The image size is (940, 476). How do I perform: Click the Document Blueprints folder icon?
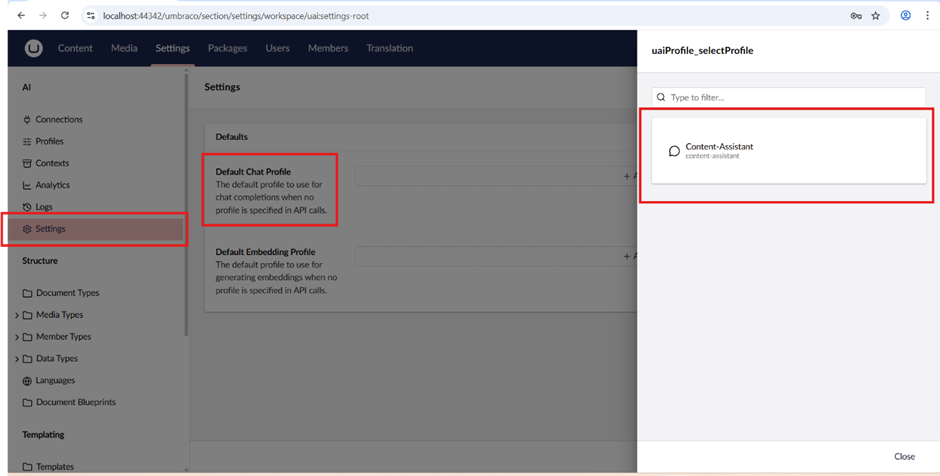(27, 402)
